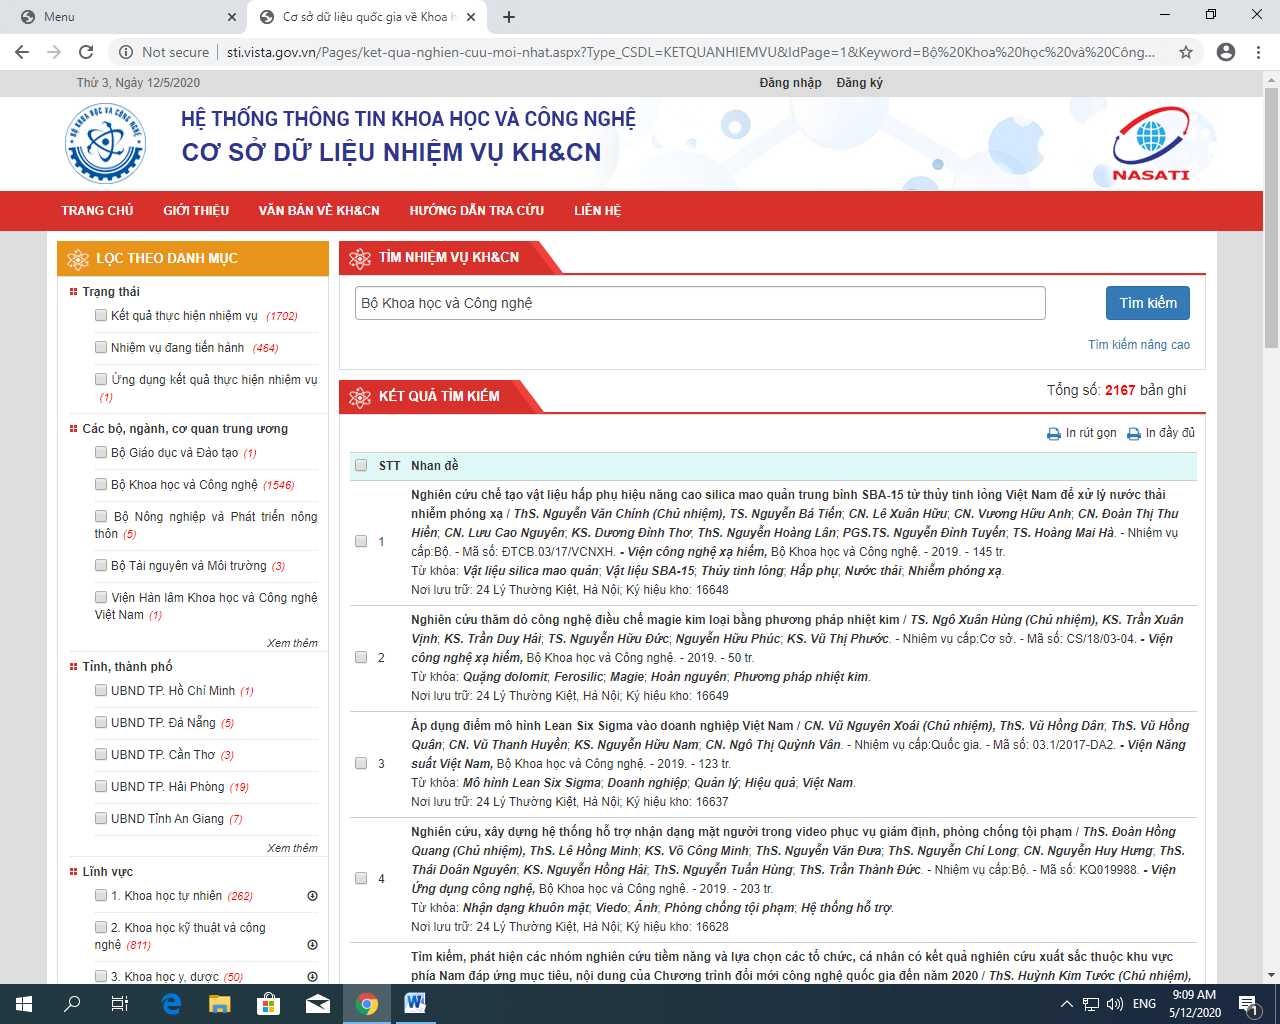Click 'Xem thêm' under Tỉnh, thành phố

[x=292, y=848]
